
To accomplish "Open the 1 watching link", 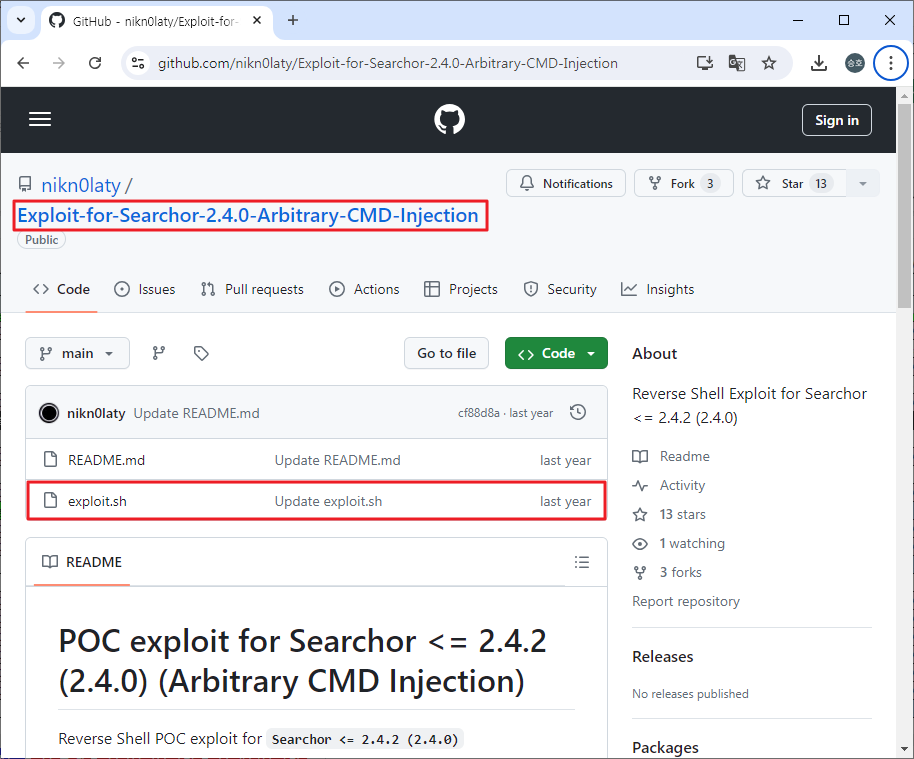I will pyautogui.click(x=679, y=544).
